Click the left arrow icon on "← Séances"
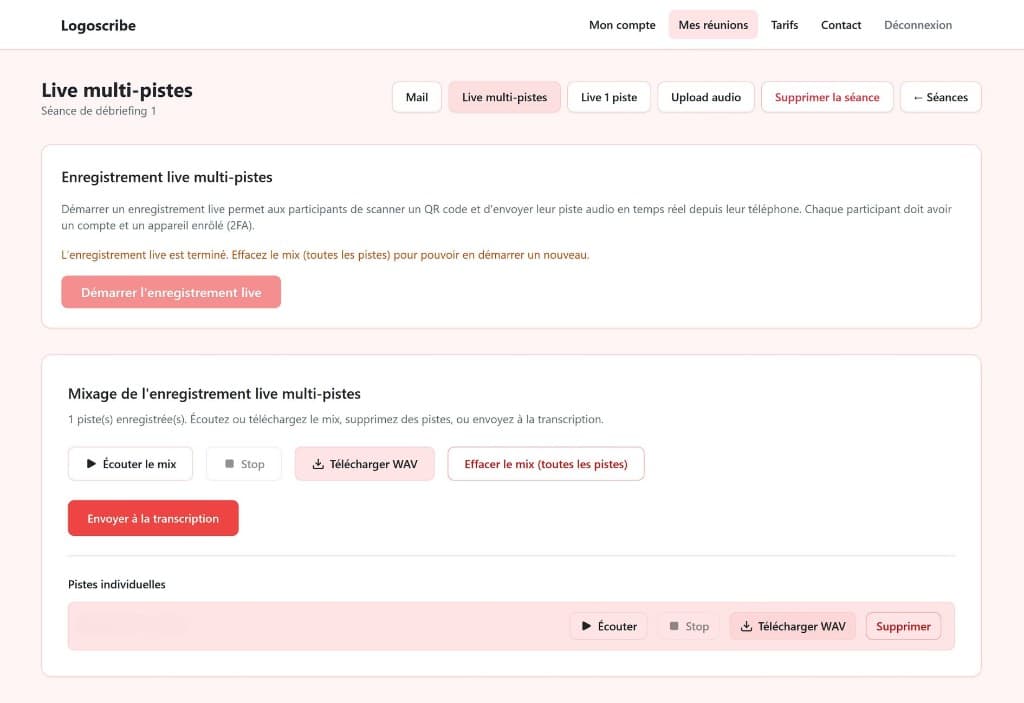 coord(919,97)
